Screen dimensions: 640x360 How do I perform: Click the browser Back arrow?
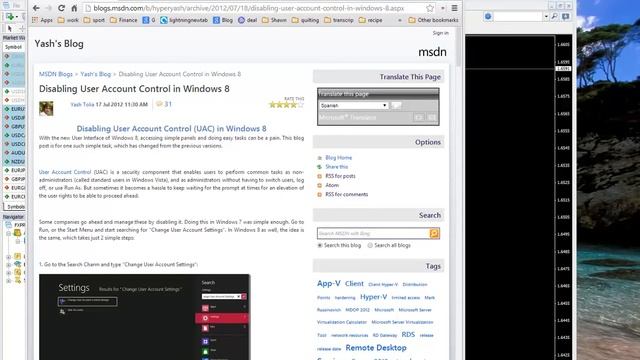click(x=36, y=8)
